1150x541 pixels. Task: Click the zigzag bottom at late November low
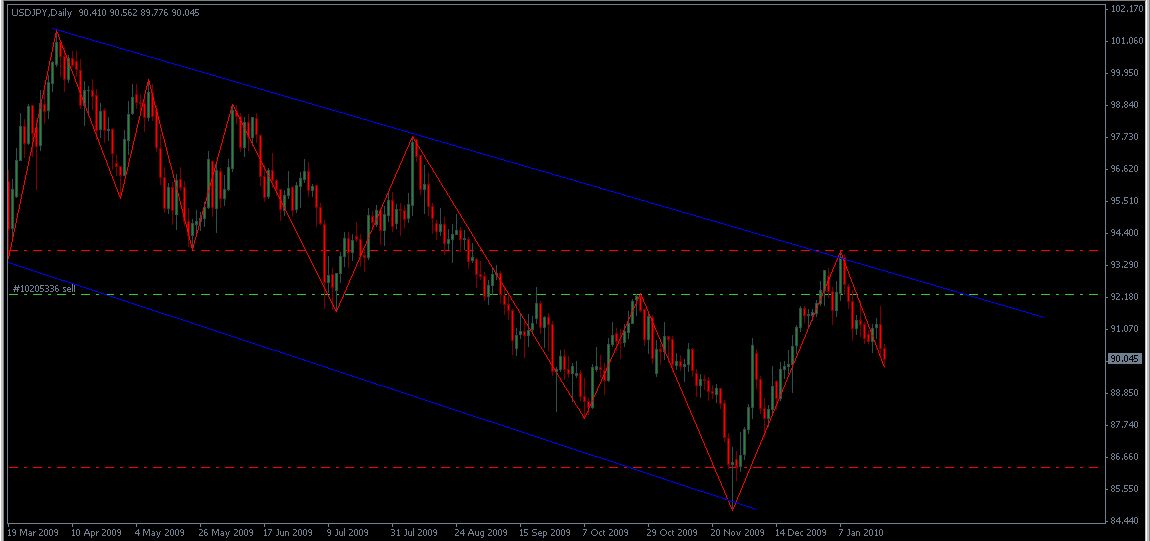click(733, 509)
